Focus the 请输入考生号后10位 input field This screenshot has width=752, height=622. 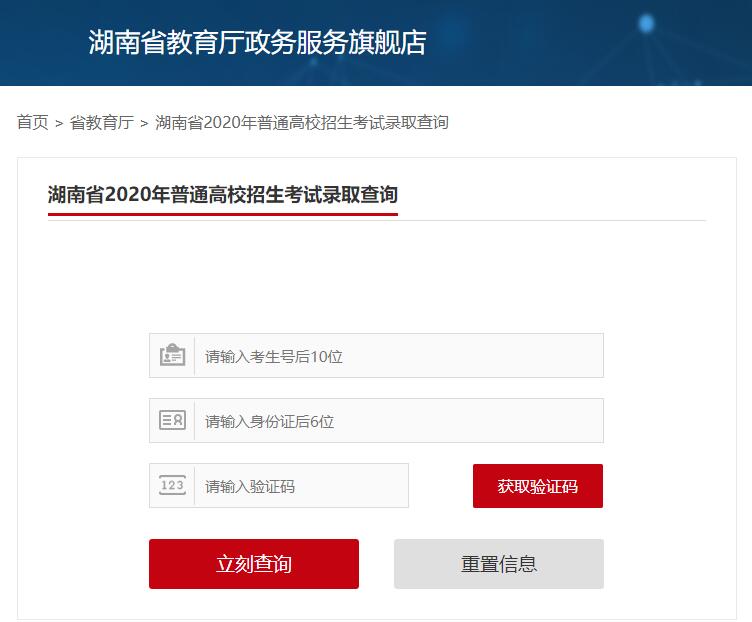399,355
